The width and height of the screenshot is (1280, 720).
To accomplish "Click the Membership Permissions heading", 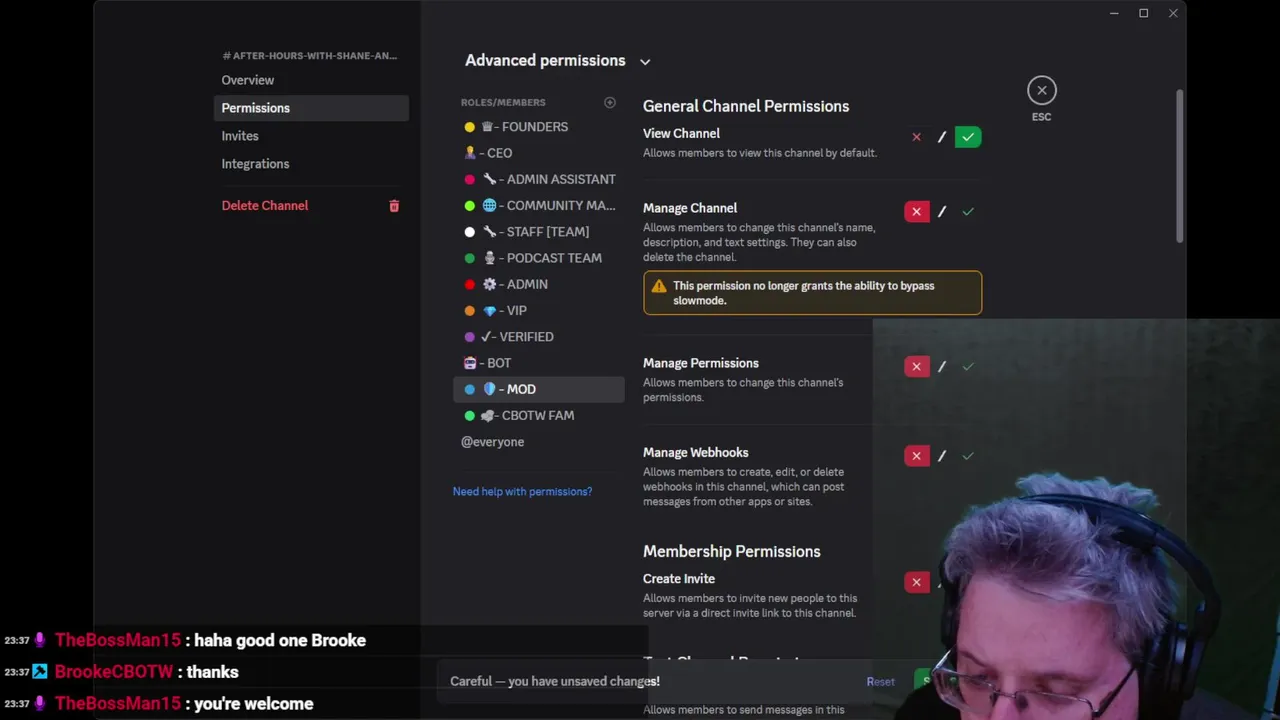I will click(732, 551).
